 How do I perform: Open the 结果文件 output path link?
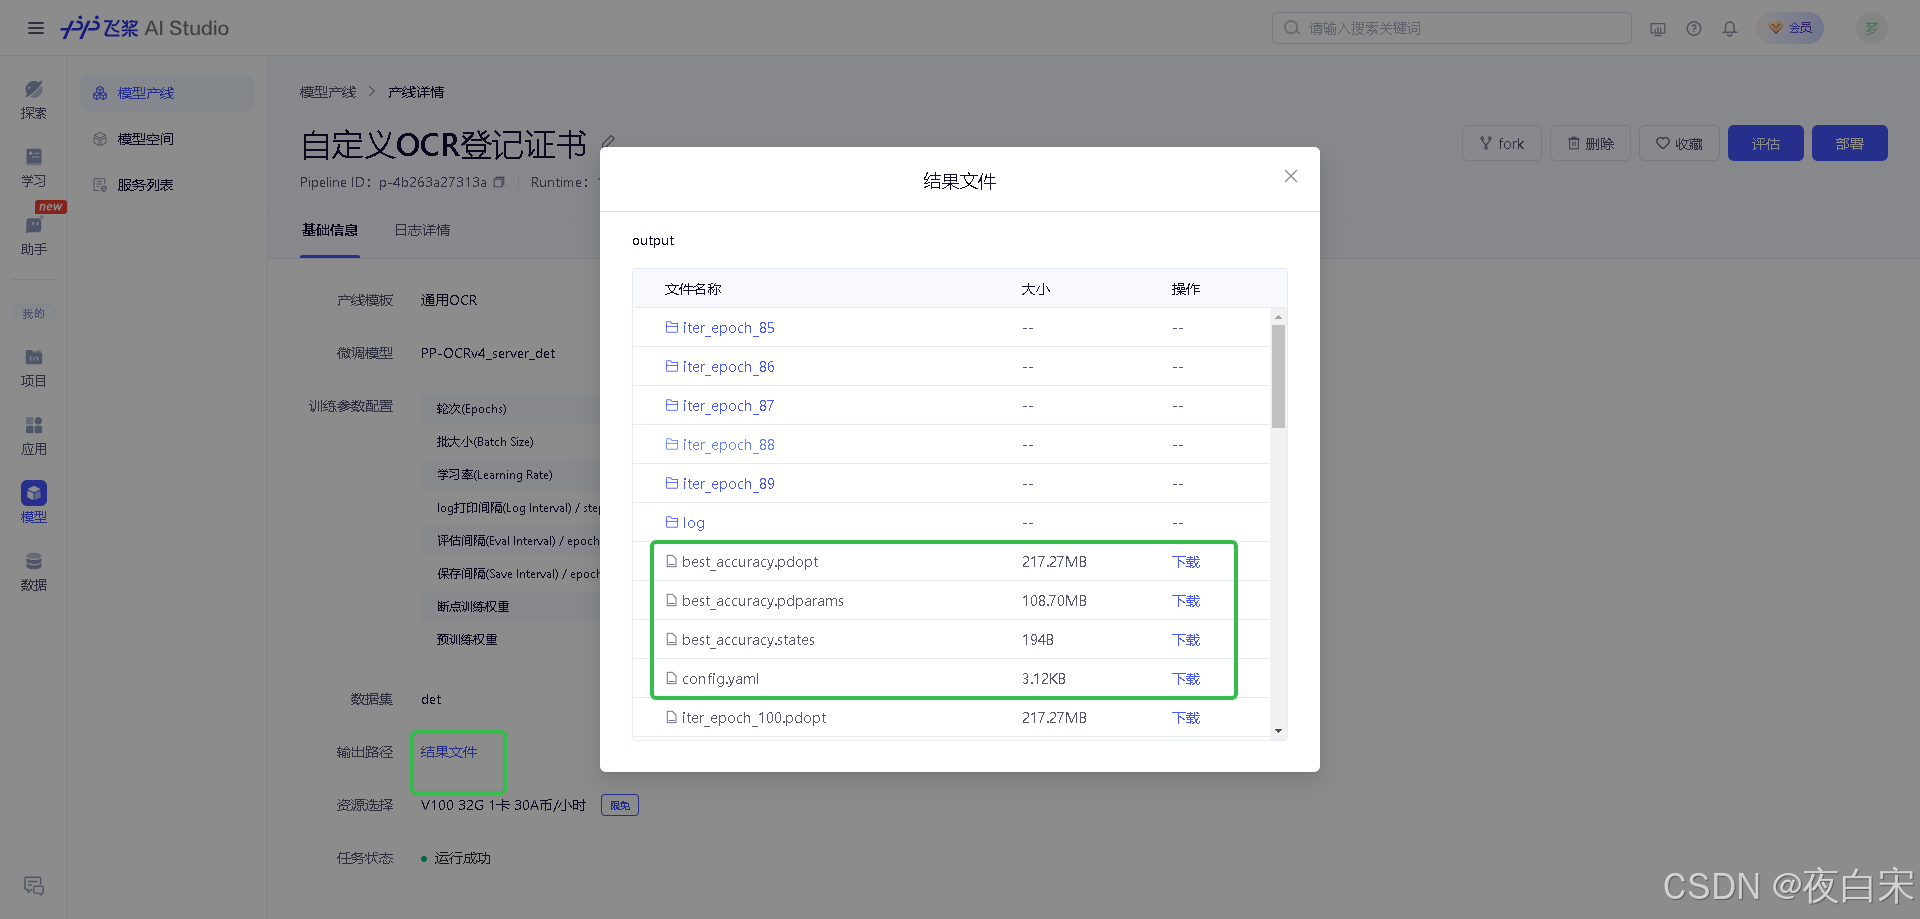(x=449, y=752)
